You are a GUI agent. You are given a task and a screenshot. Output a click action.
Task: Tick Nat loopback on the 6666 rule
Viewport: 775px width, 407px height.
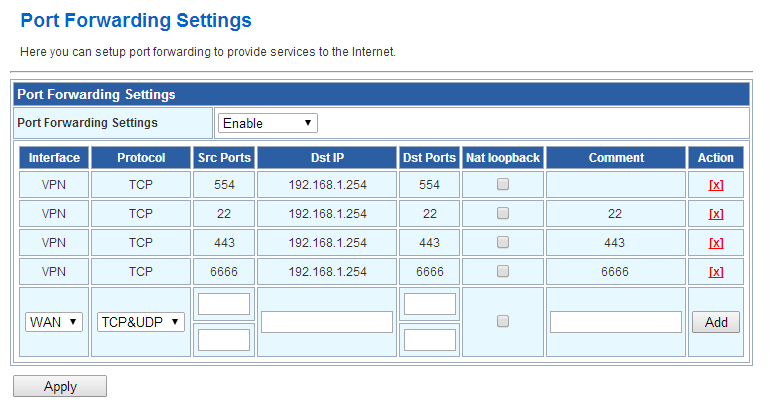(503, 271)
